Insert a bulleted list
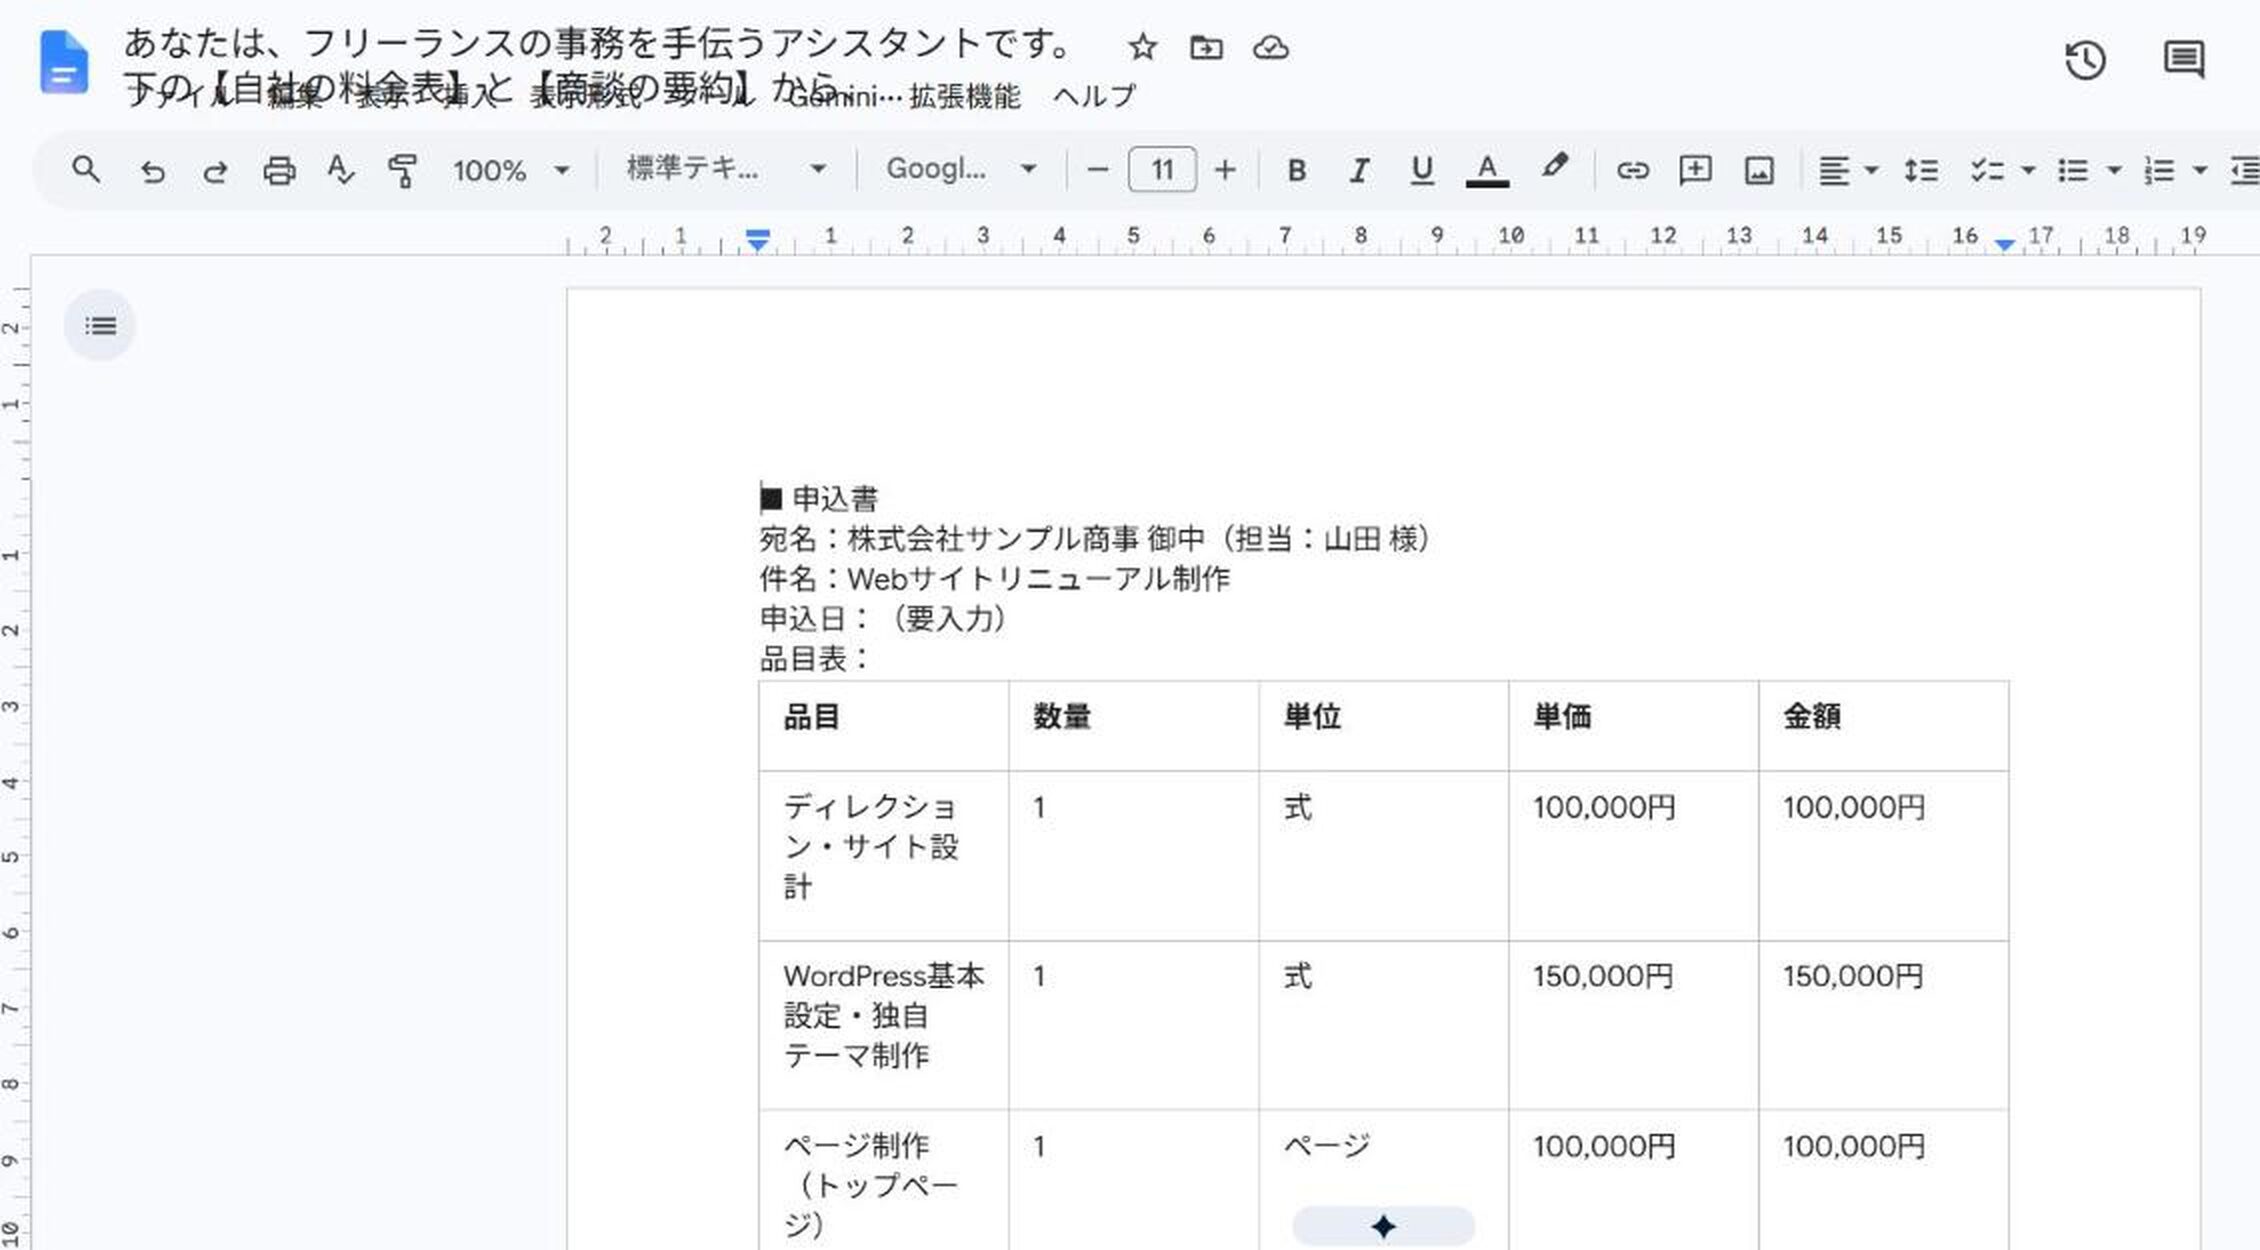 point(2072,171)
